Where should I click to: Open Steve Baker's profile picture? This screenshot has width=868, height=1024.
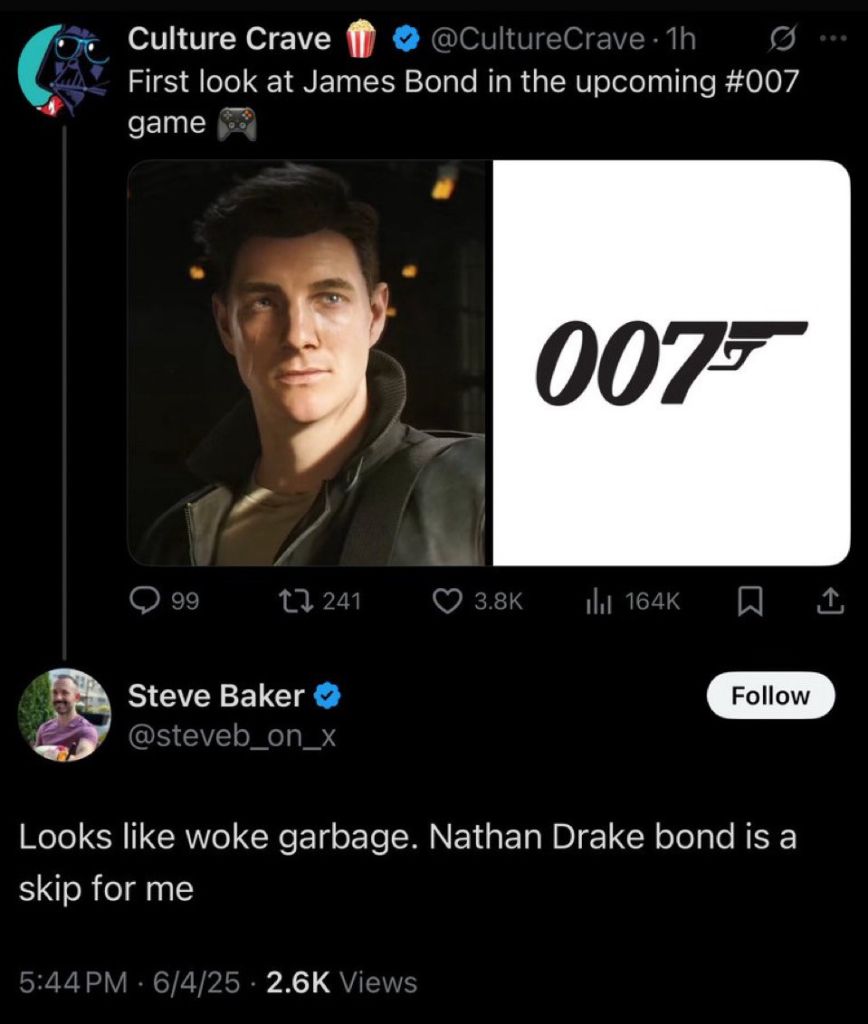65,714
